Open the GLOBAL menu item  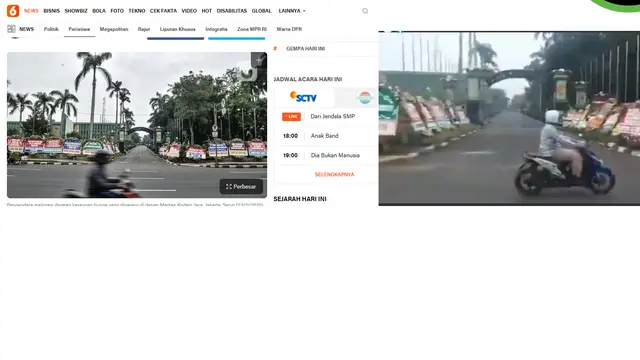262,11
